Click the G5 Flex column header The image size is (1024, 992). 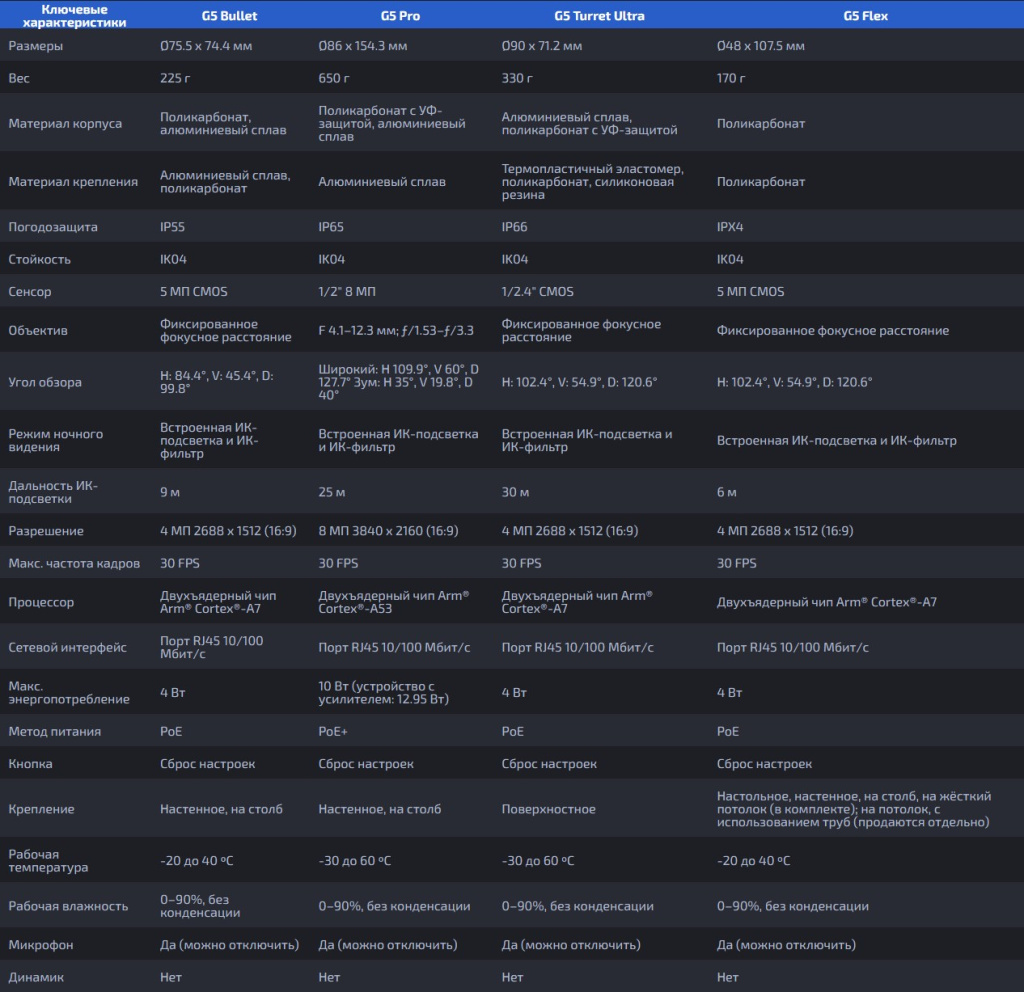pos(865,16)
